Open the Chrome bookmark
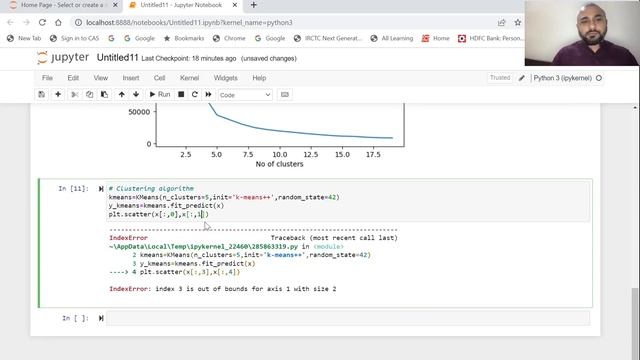 (229, 38)
